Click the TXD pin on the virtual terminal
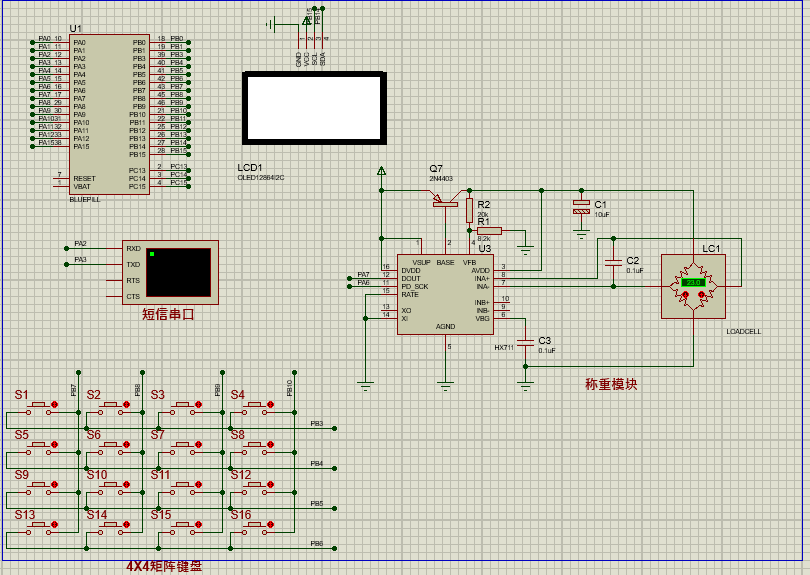 (x=133, y=265)
